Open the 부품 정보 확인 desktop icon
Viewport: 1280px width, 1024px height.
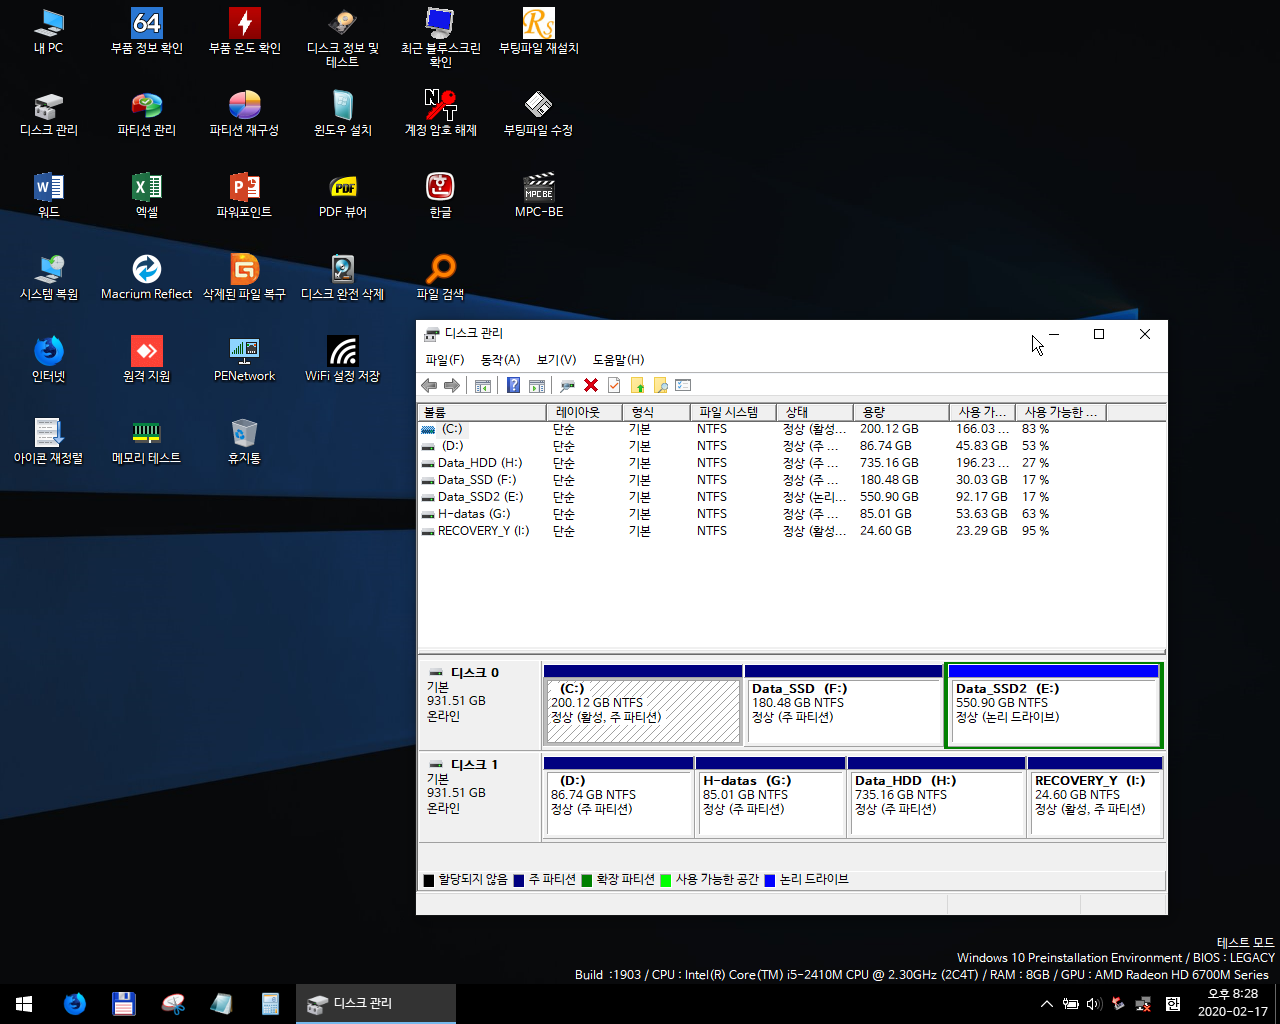tap(147, 32)
